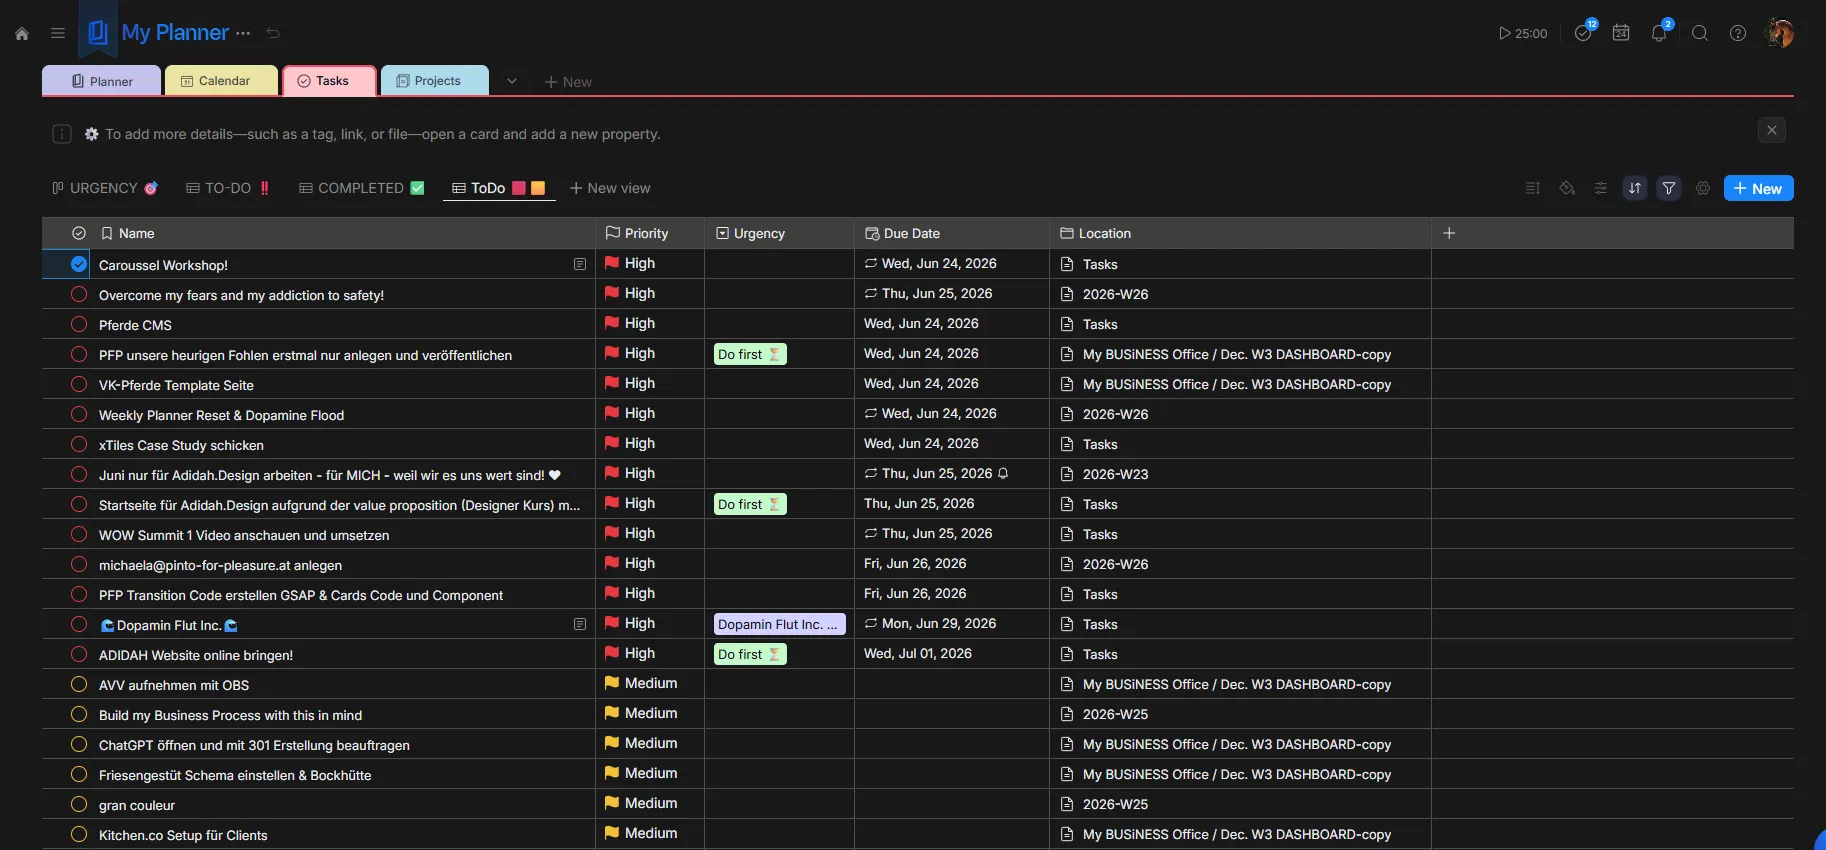Select the Tasks tab

coord(329,81)
